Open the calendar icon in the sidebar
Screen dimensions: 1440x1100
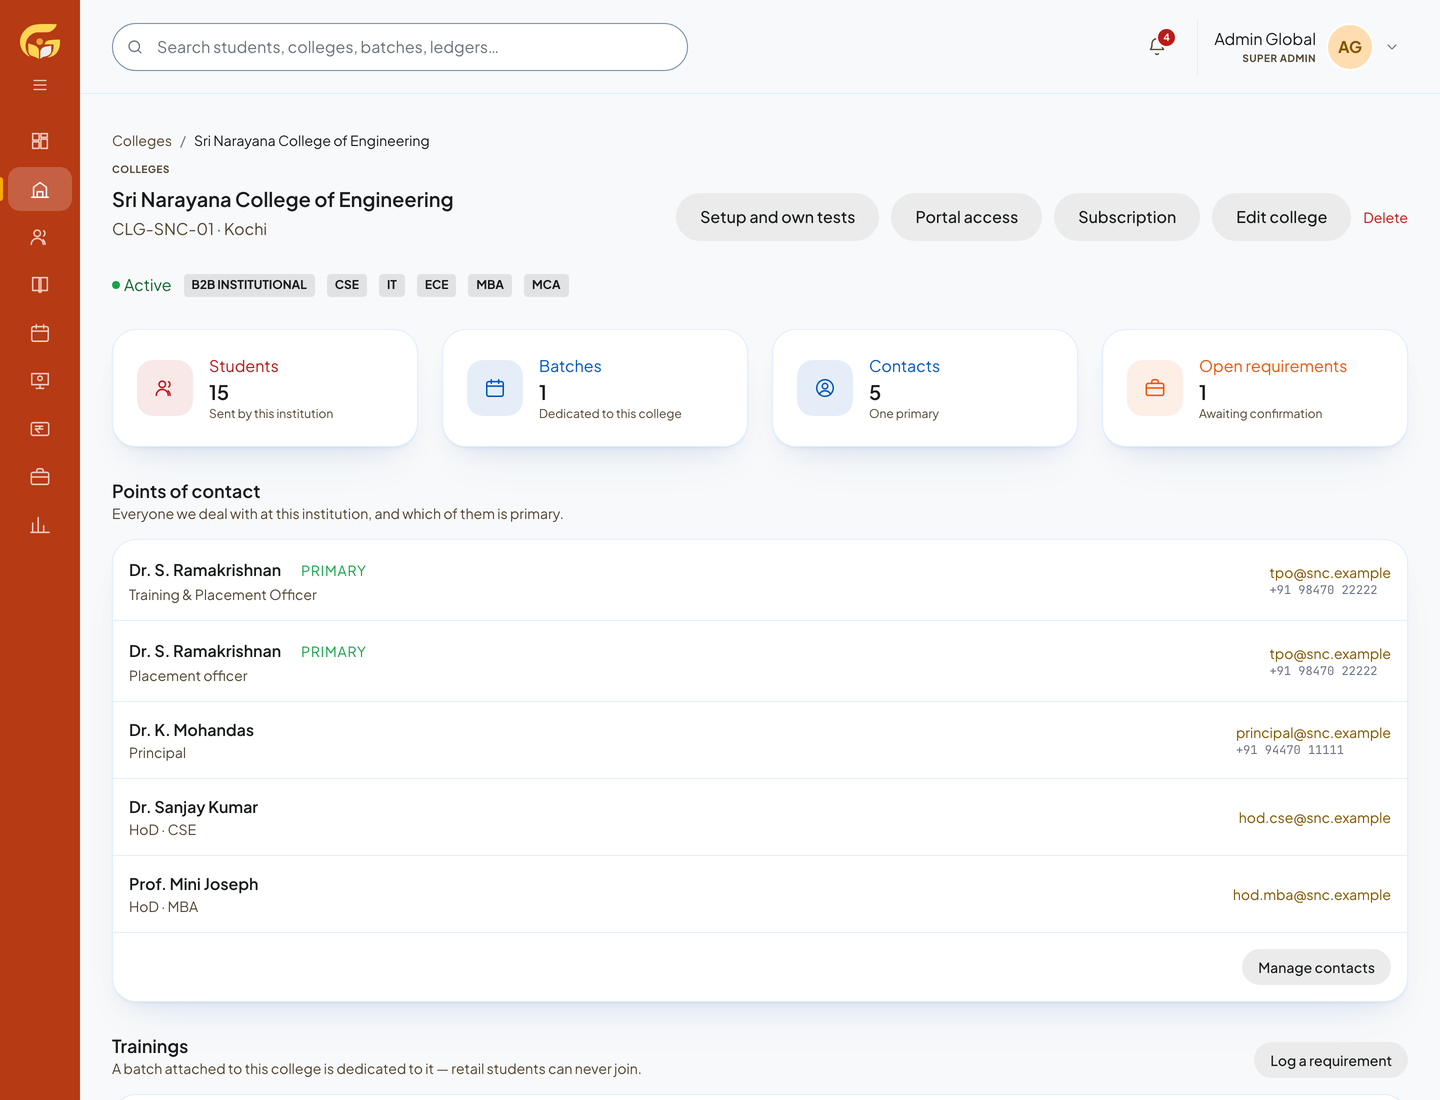[x=40, y=333]
